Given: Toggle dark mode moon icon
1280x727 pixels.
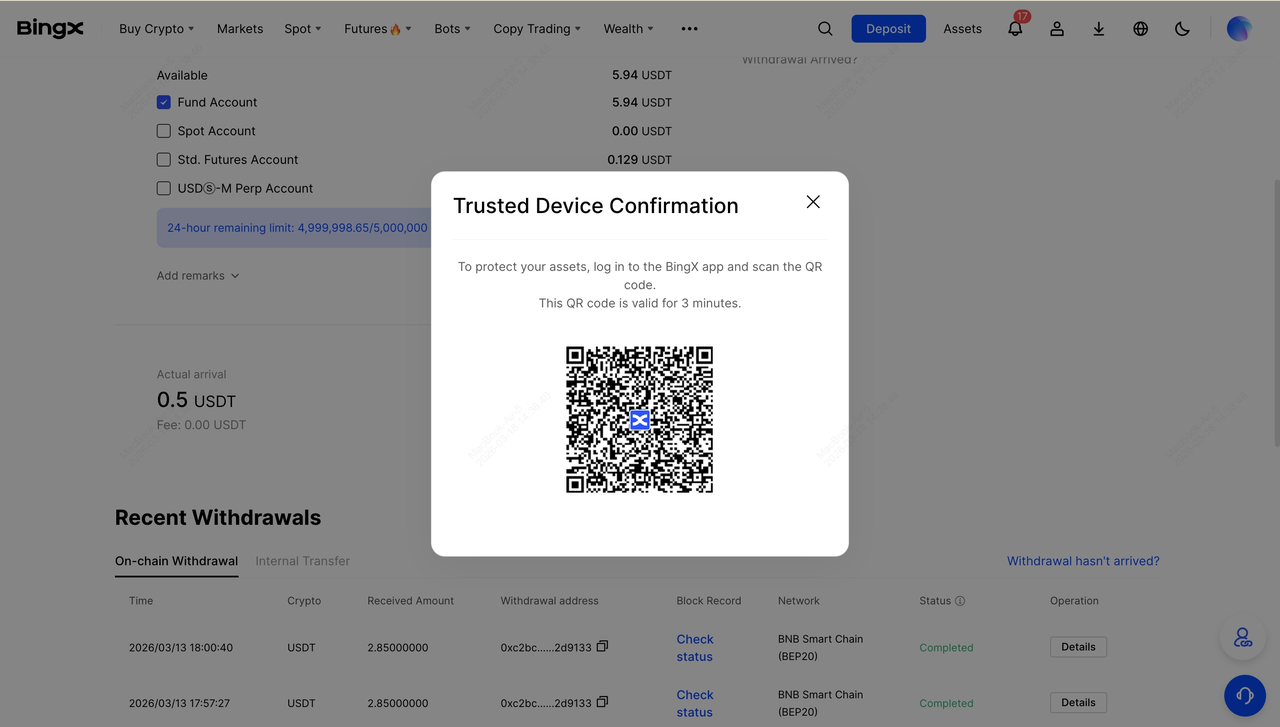Looking at the screenshot, I should (1183, 29).
